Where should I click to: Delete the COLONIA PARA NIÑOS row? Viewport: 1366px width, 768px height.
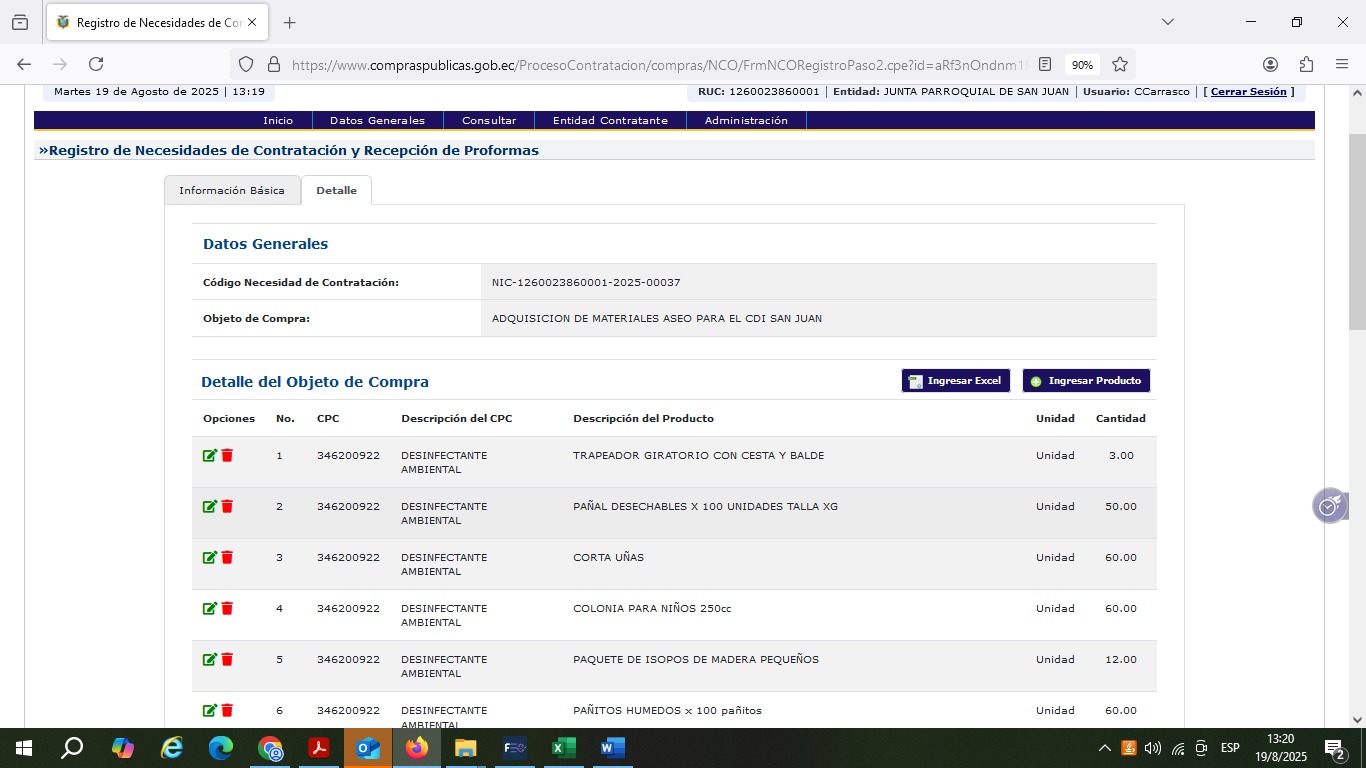(x=227, y=609)
